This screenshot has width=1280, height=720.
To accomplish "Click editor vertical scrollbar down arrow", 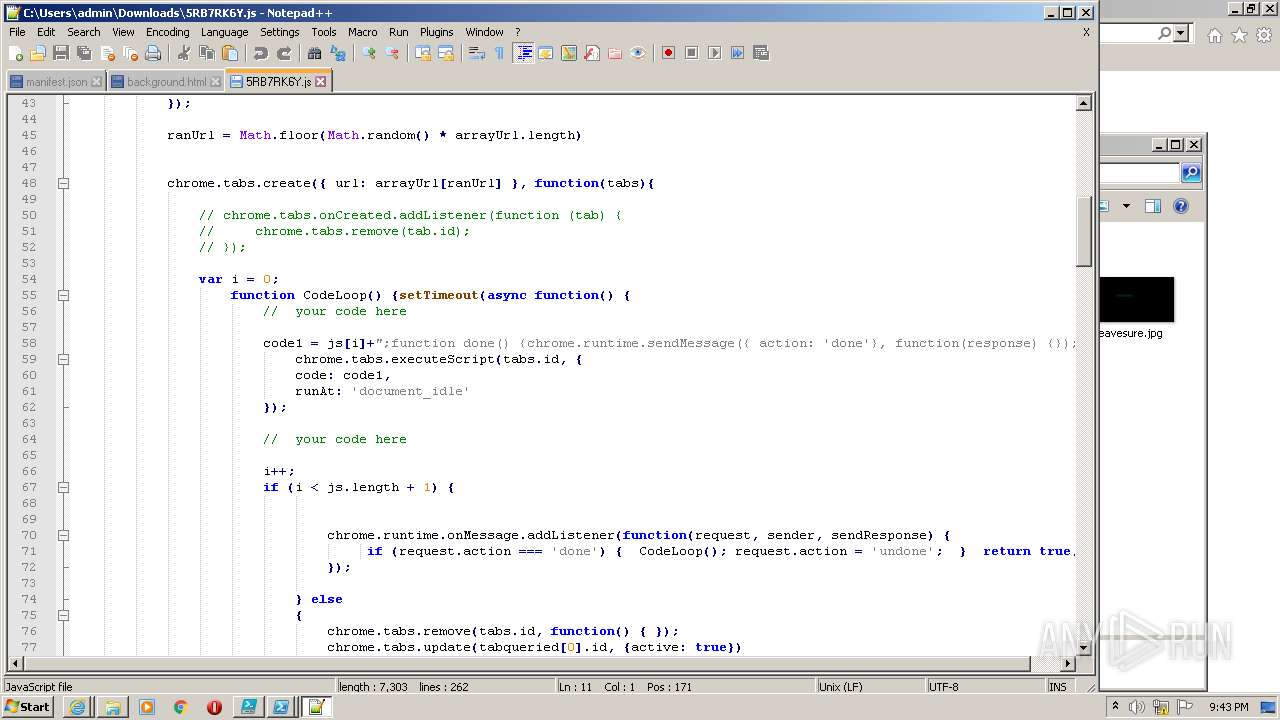I will click(x=1083, y=647).
